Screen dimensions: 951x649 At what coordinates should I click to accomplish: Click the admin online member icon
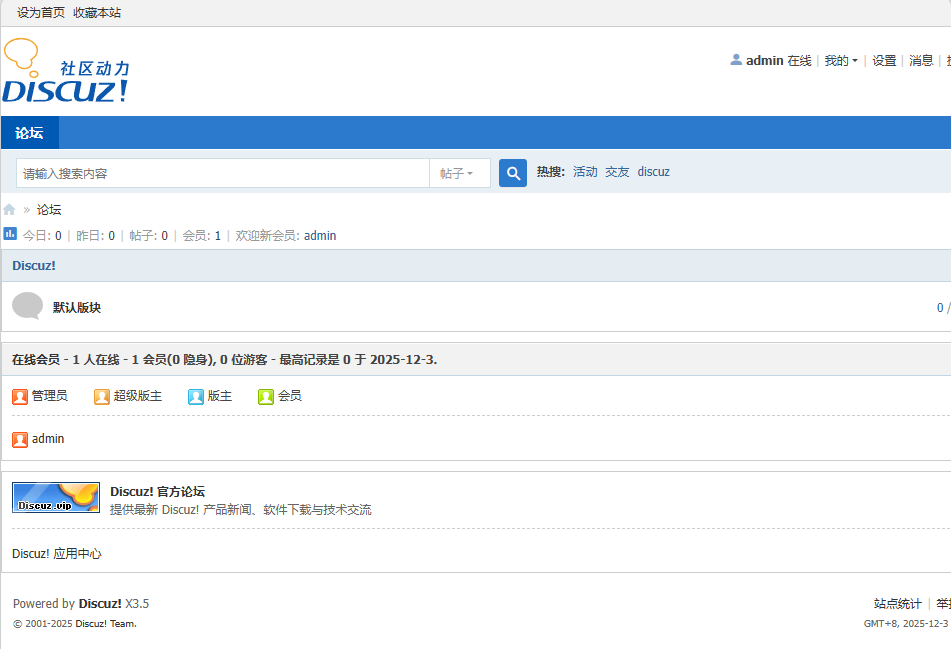pyautogui.click(x=20, y=440)
